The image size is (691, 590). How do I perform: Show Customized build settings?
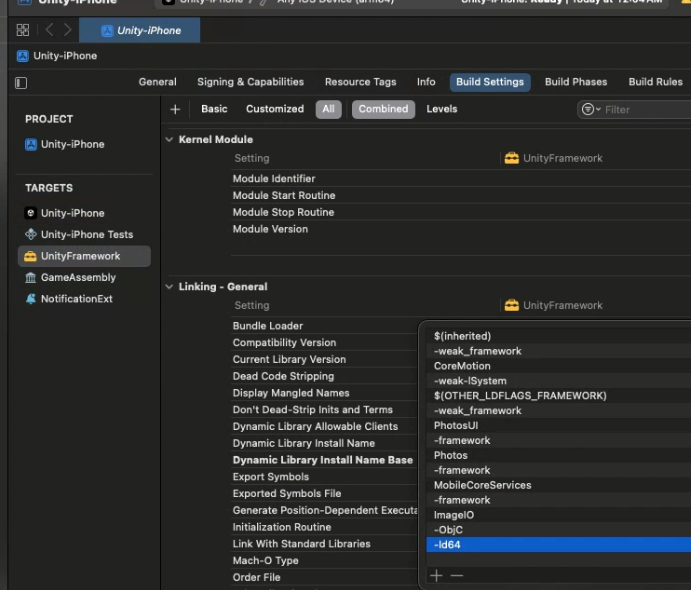(275, 109)
